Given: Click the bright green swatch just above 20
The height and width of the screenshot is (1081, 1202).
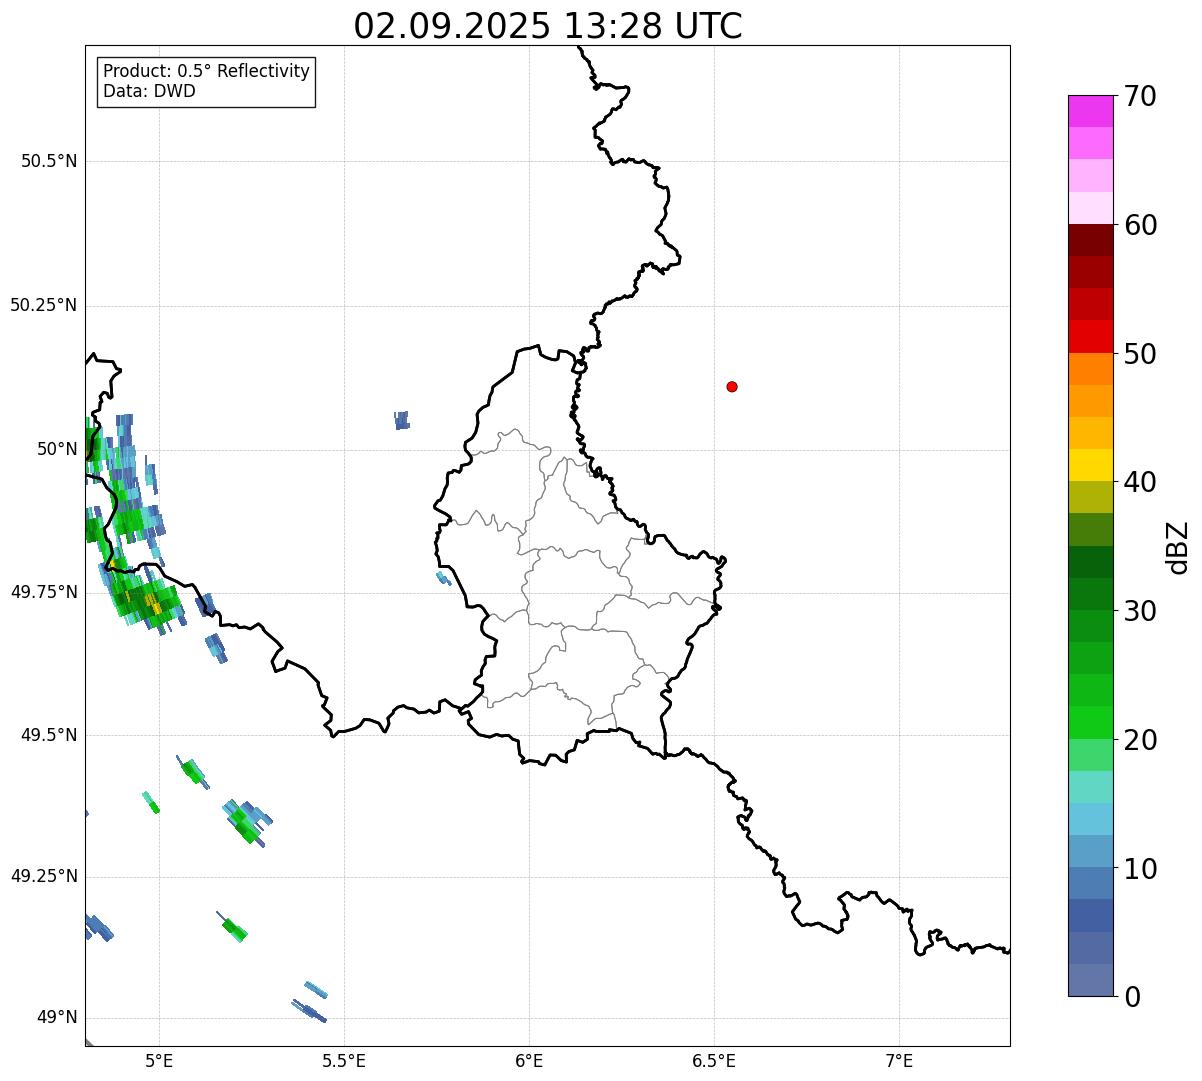Looking at the screenshot, I should pyautogui.click(x=1090, y=723).
